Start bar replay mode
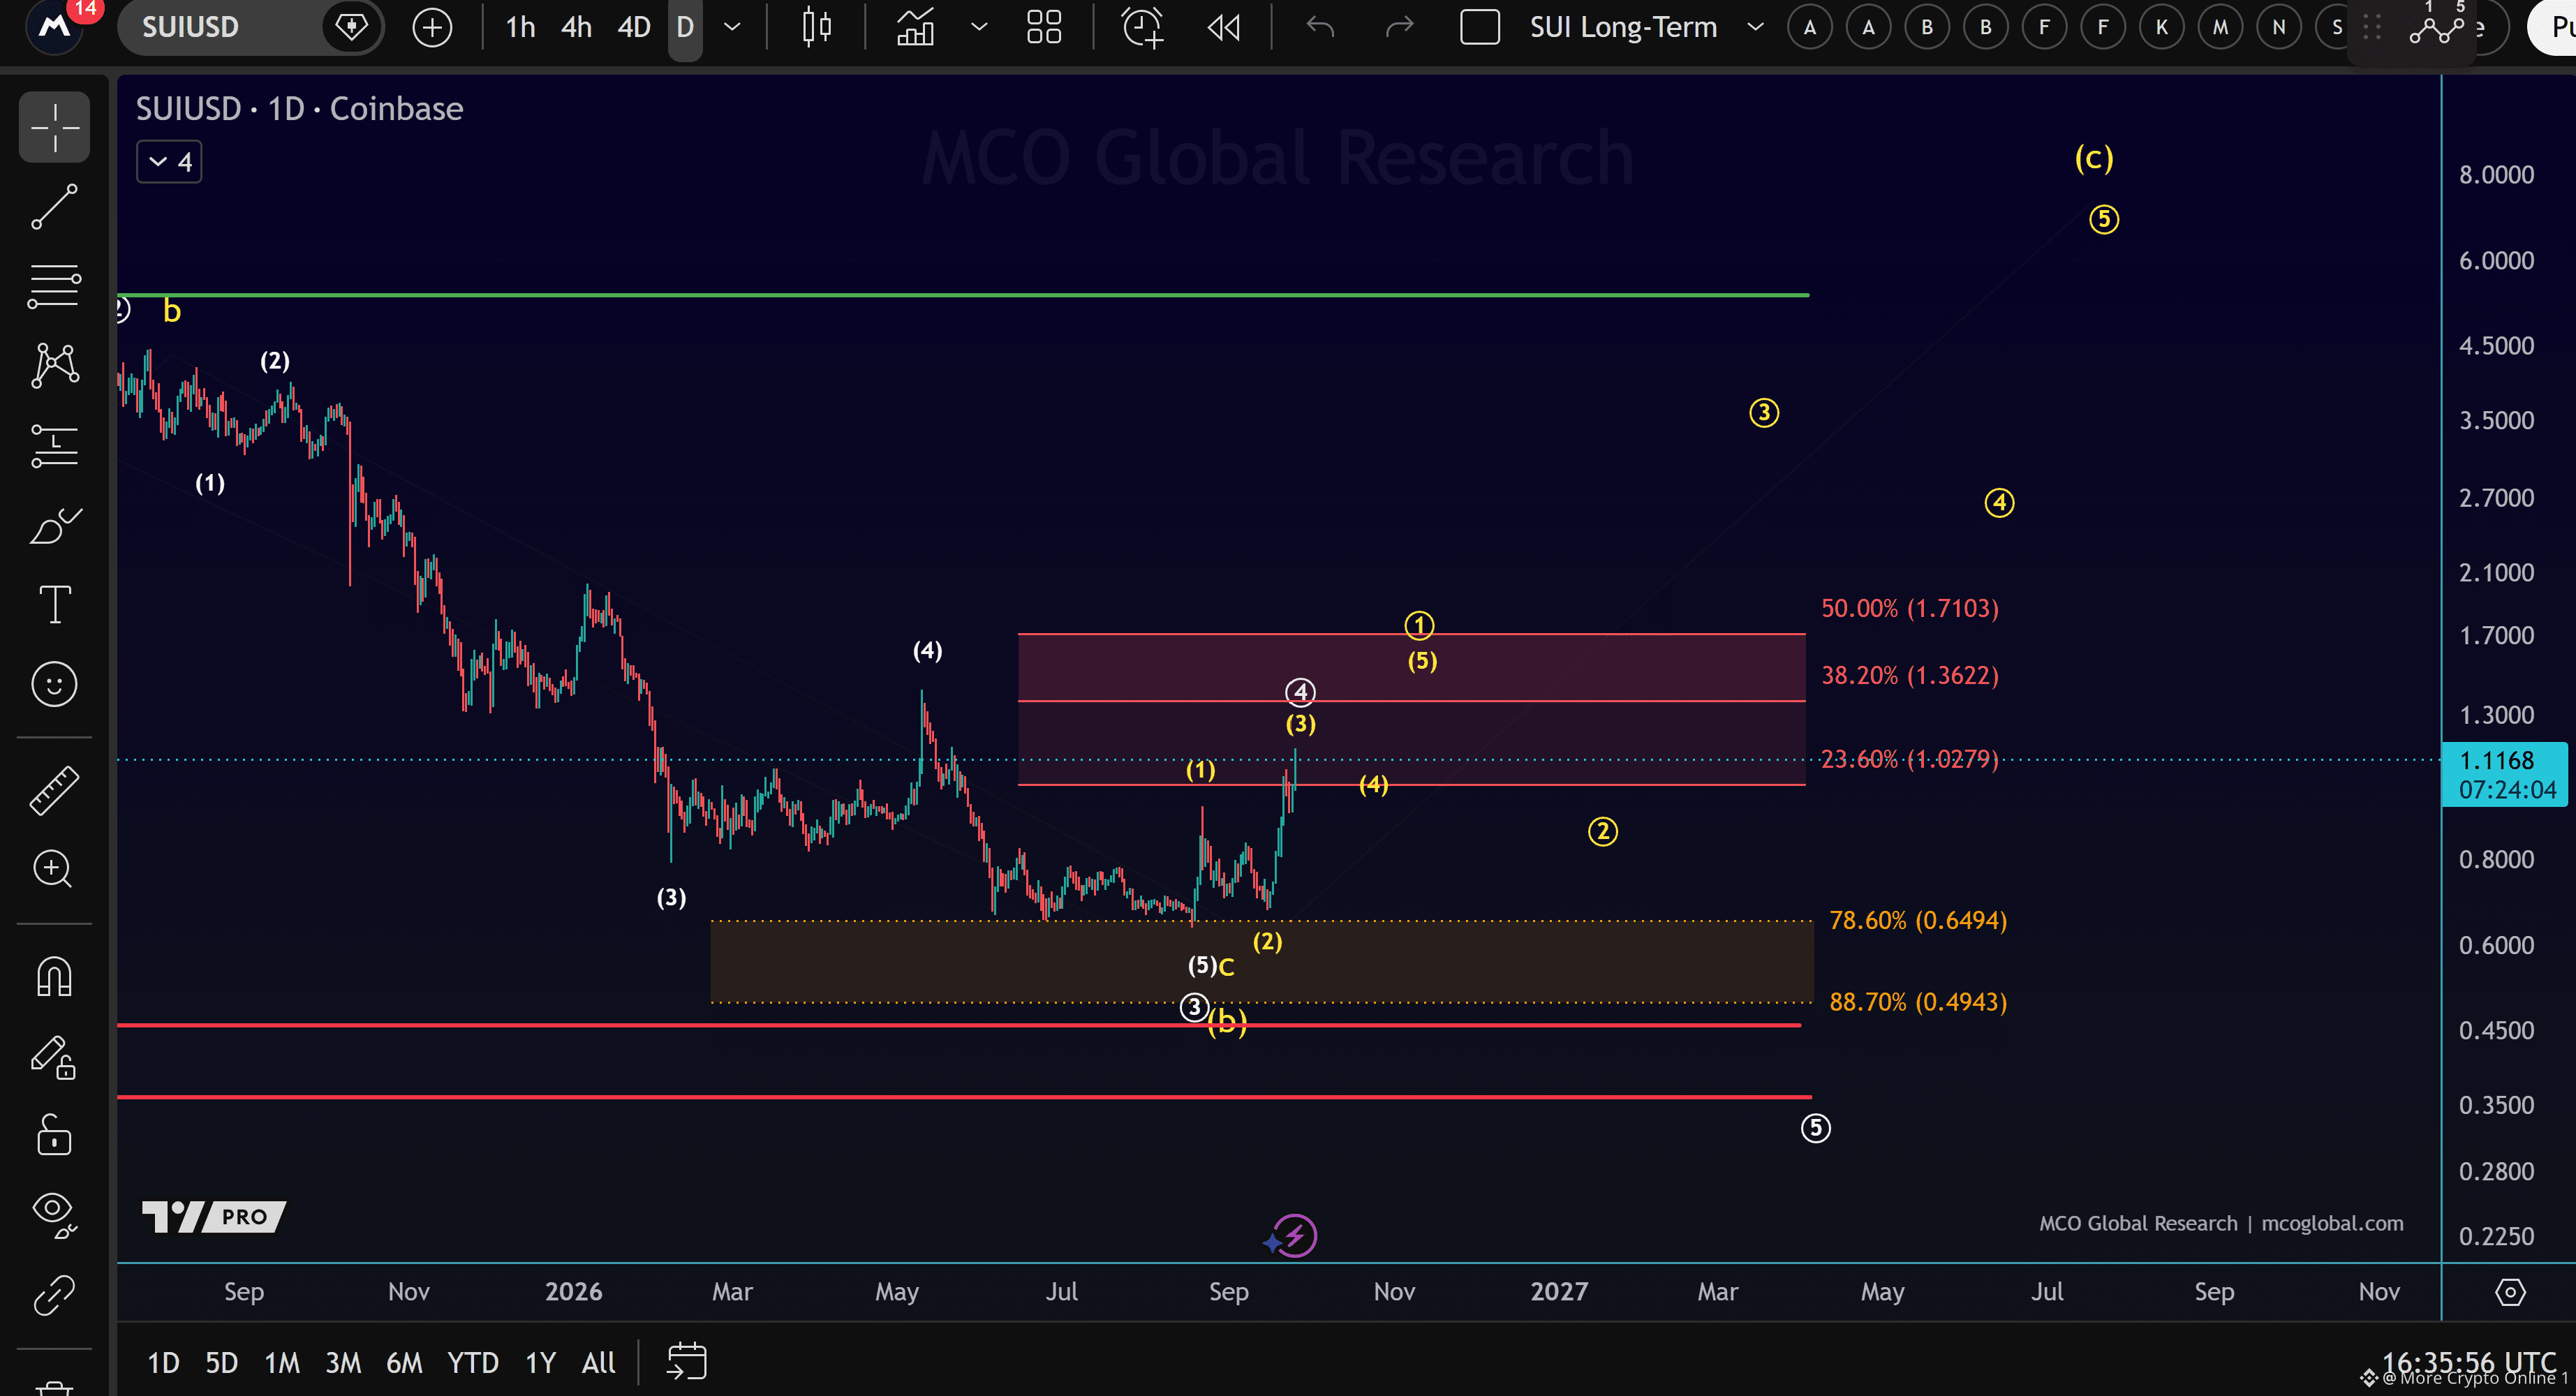Screen dimensions: 2576x1396 1223,27
